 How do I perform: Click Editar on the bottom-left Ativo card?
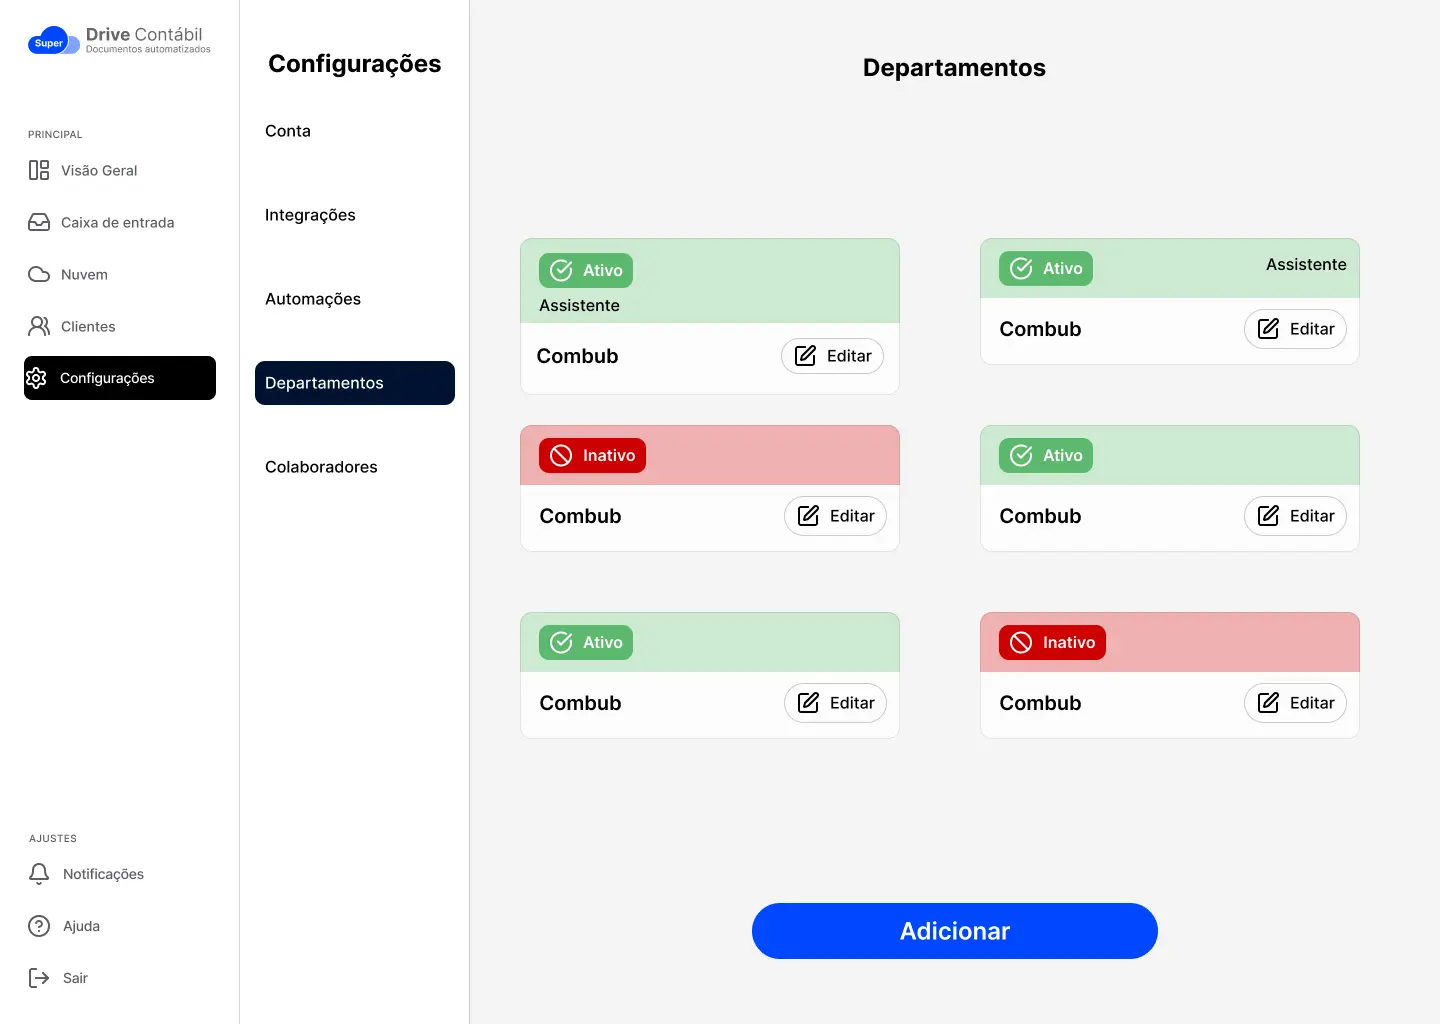click(x=835, y=703)
